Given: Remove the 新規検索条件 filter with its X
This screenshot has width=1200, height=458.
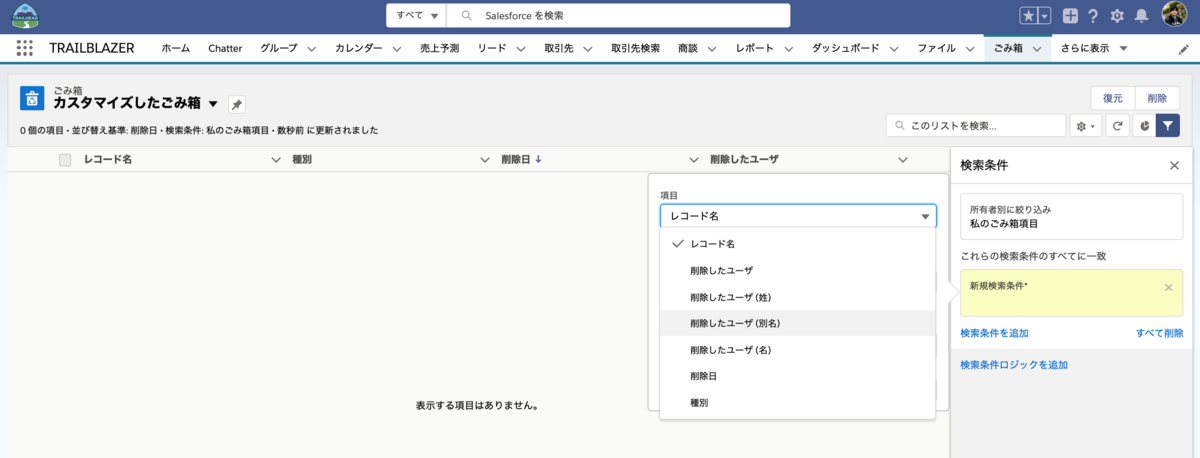Looking at the screenshot, I should point(1169,287).
